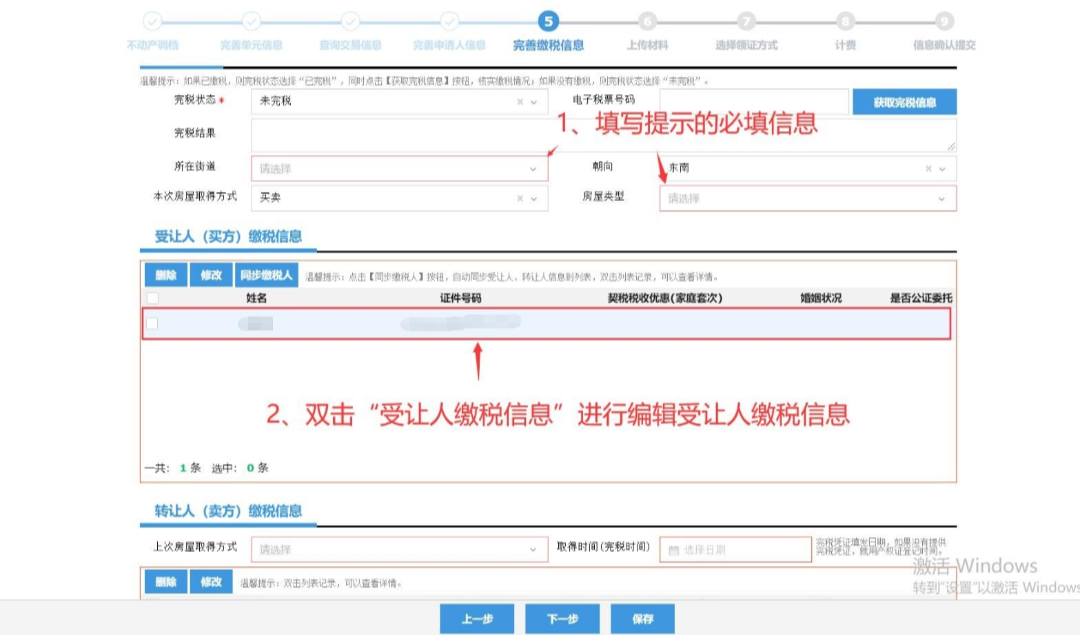1080x635 pixels.
Task: Click the 完善申请人信息 step icon
Action: point(449,20)
